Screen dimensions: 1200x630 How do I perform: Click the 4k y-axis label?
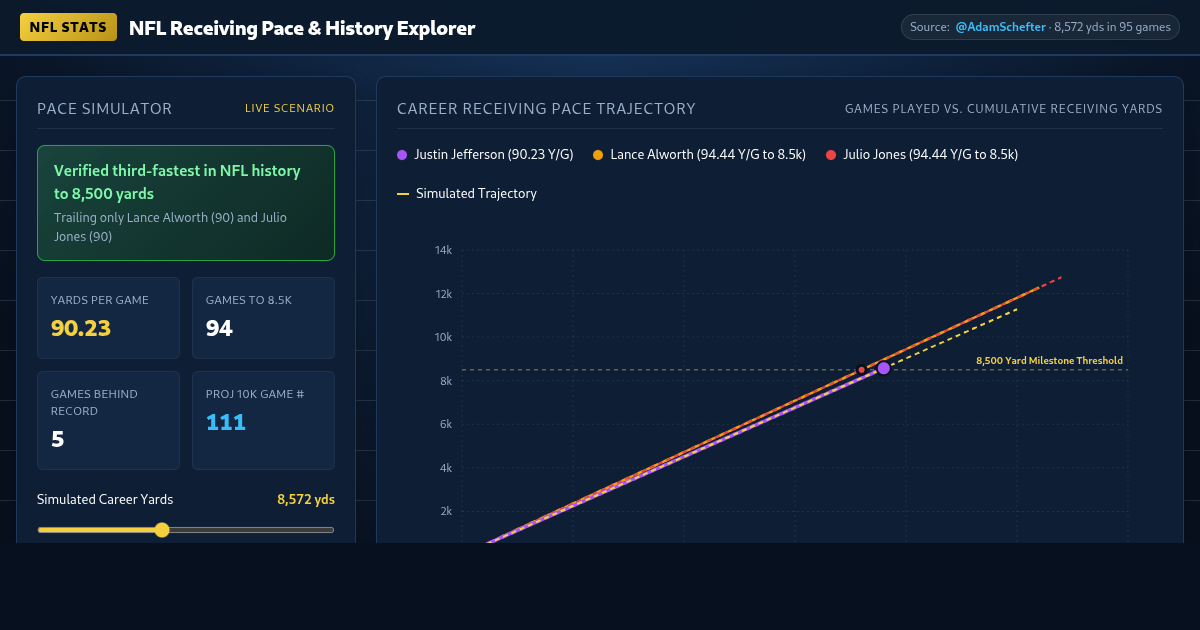coord(445,468)
